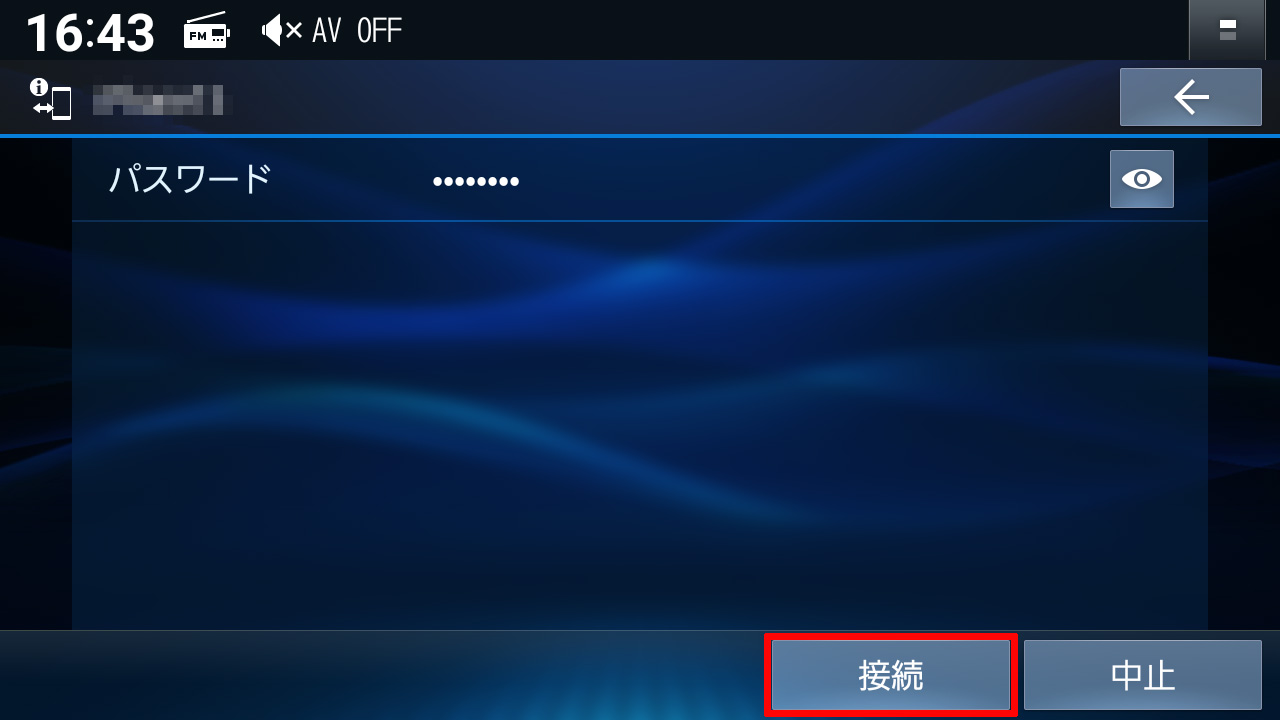Tap the パスワード label
The height and width of the screenshot is (720, 1280).
coord(190,180)
